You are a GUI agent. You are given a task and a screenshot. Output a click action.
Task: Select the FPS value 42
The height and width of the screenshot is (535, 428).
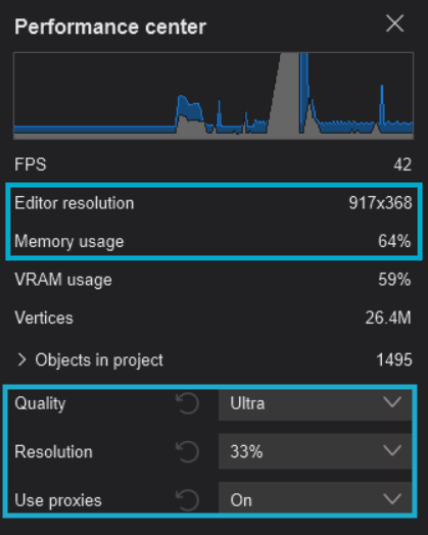point(402,164)
